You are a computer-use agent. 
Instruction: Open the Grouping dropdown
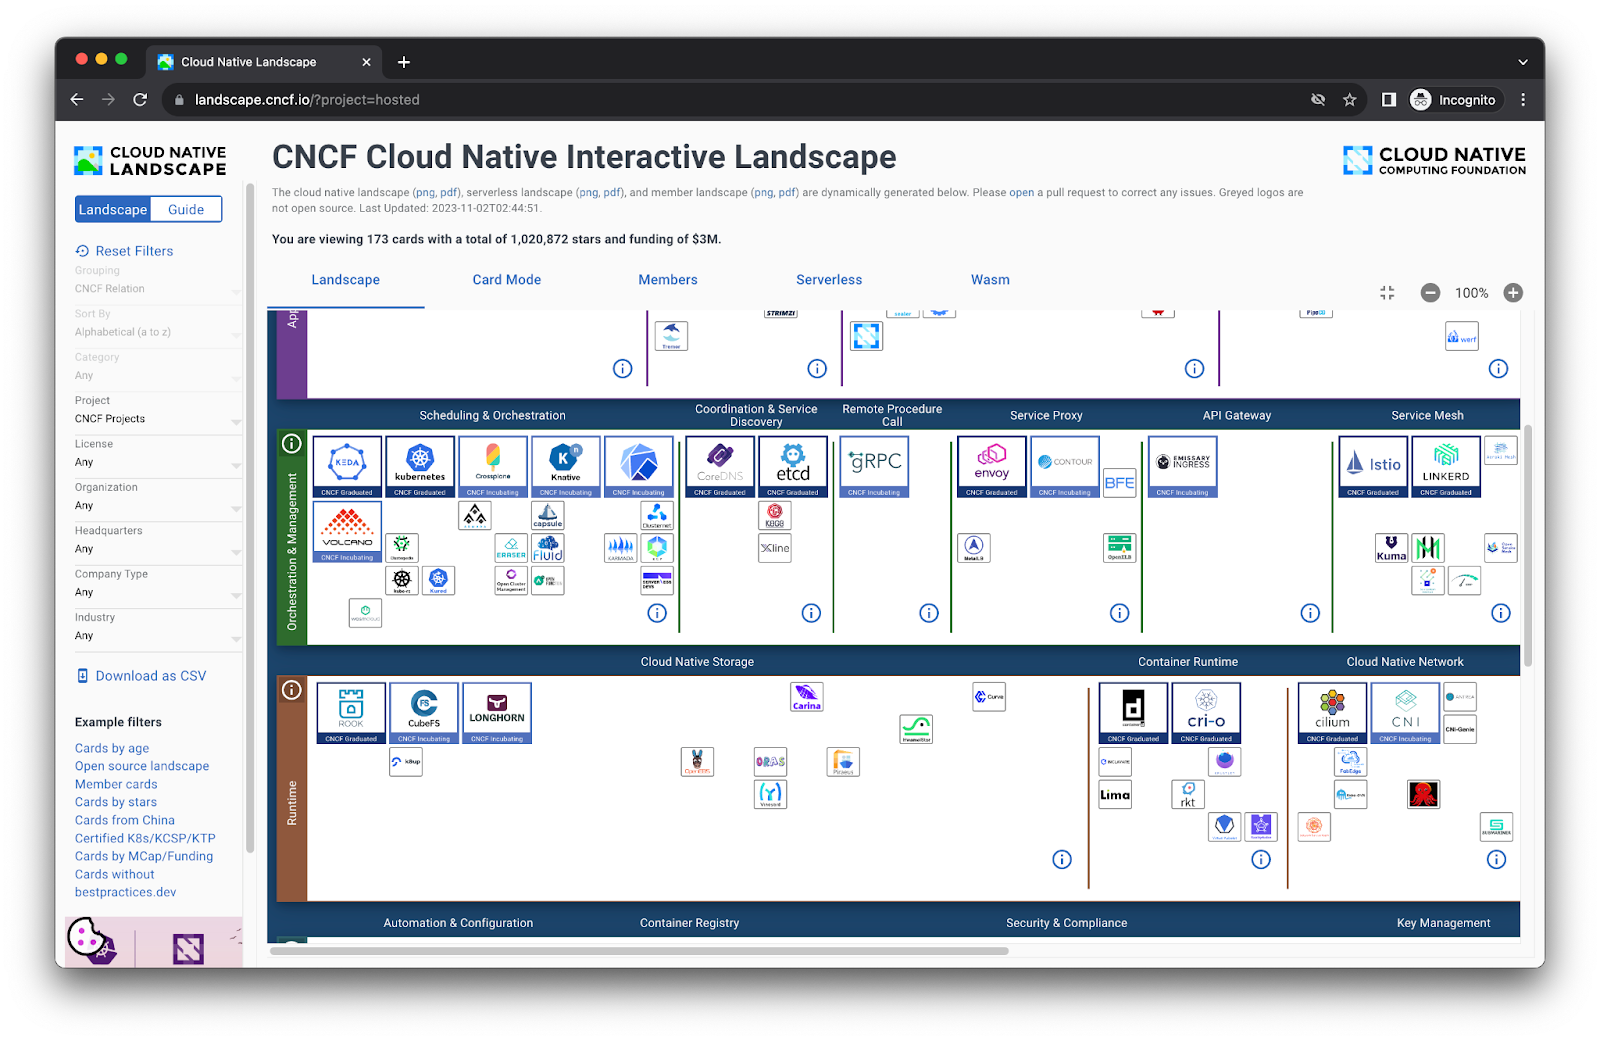click(x=158, y=288)
